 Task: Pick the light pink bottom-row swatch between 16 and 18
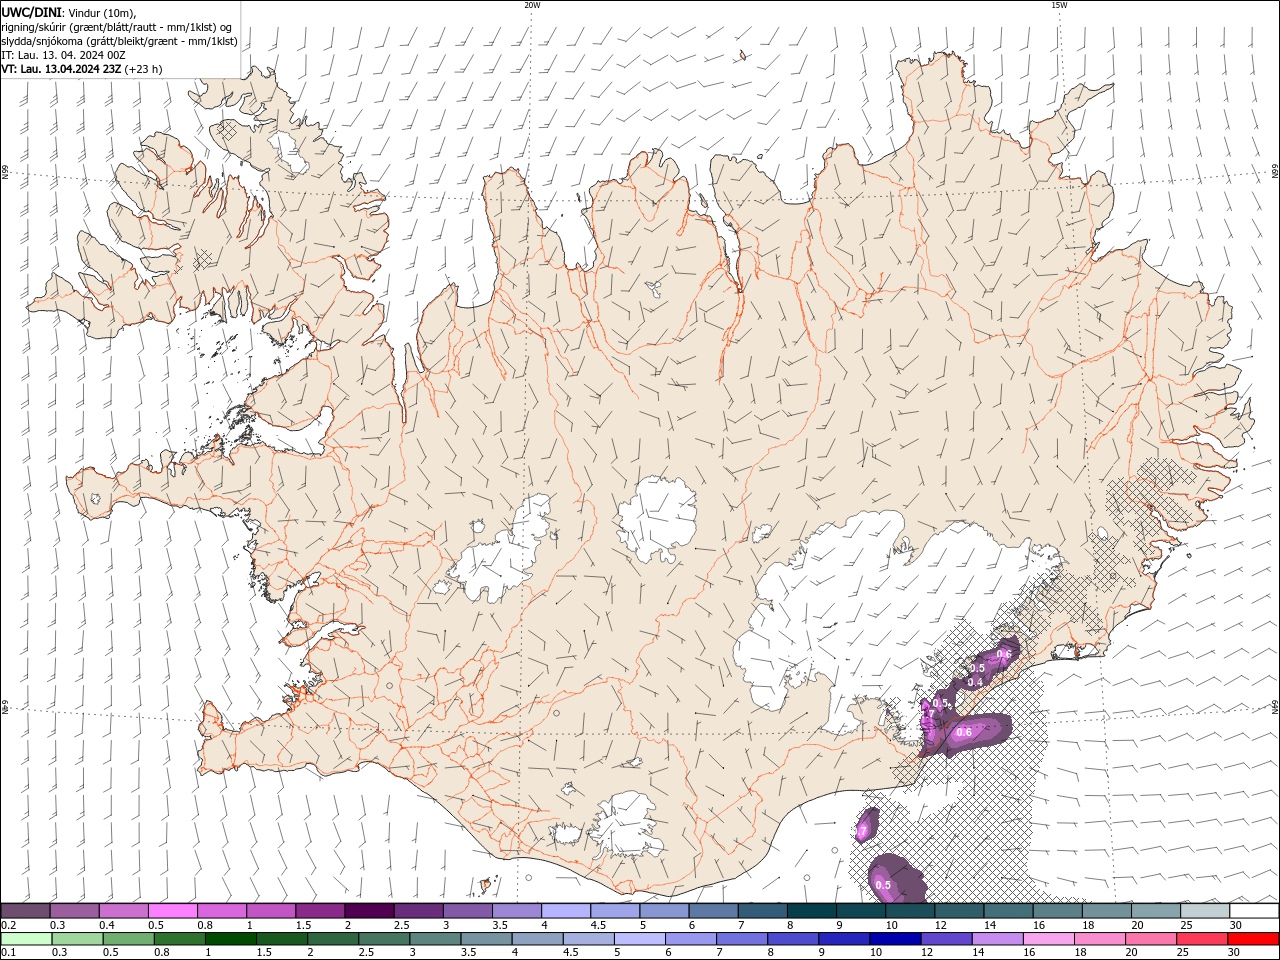click(1048, 939)
